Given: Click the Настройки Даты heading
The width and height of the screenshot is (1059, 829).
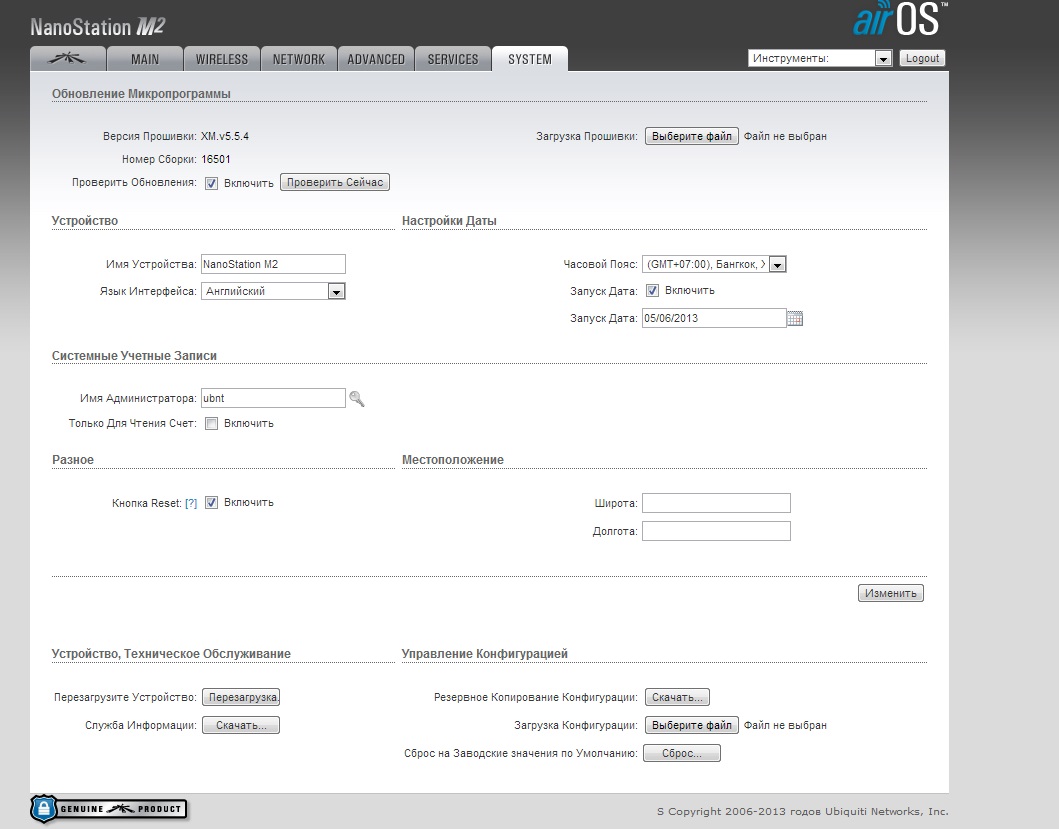Looking at the screenshot, I should coord(449,221).
